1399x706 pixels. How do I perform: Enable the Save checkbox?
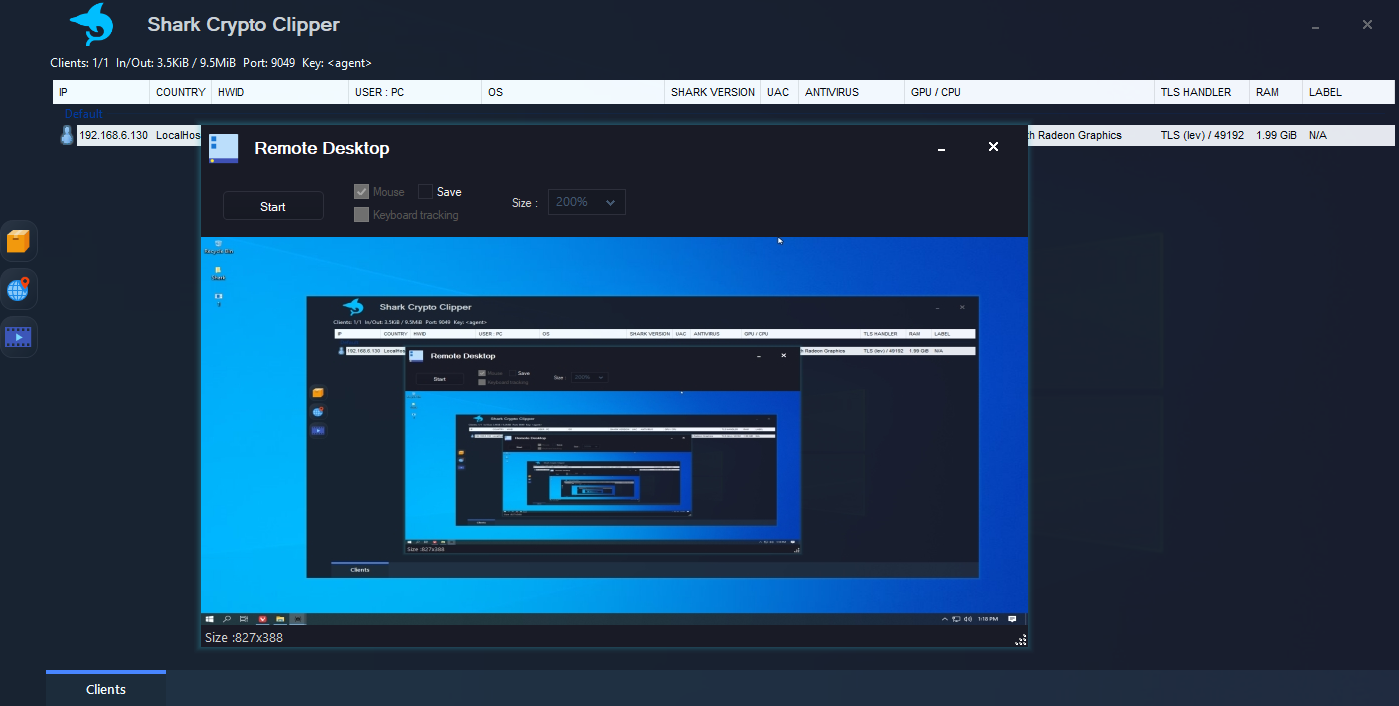(x=425, y=191)
